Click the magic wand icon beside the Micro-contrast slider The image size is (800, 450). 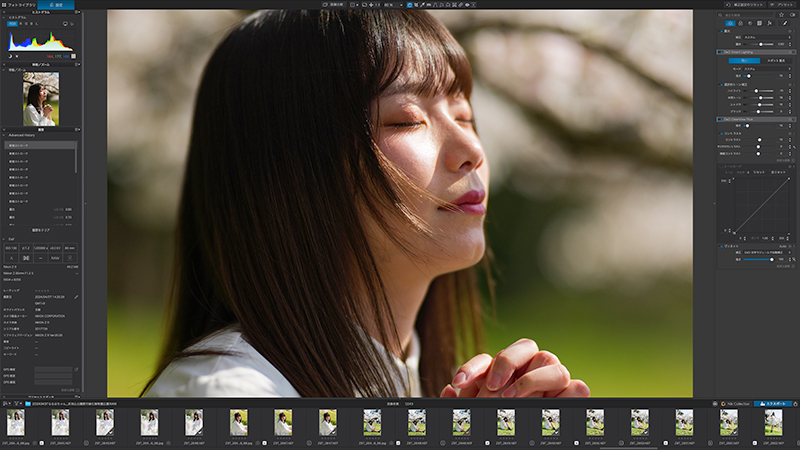(x=794, y=146)
